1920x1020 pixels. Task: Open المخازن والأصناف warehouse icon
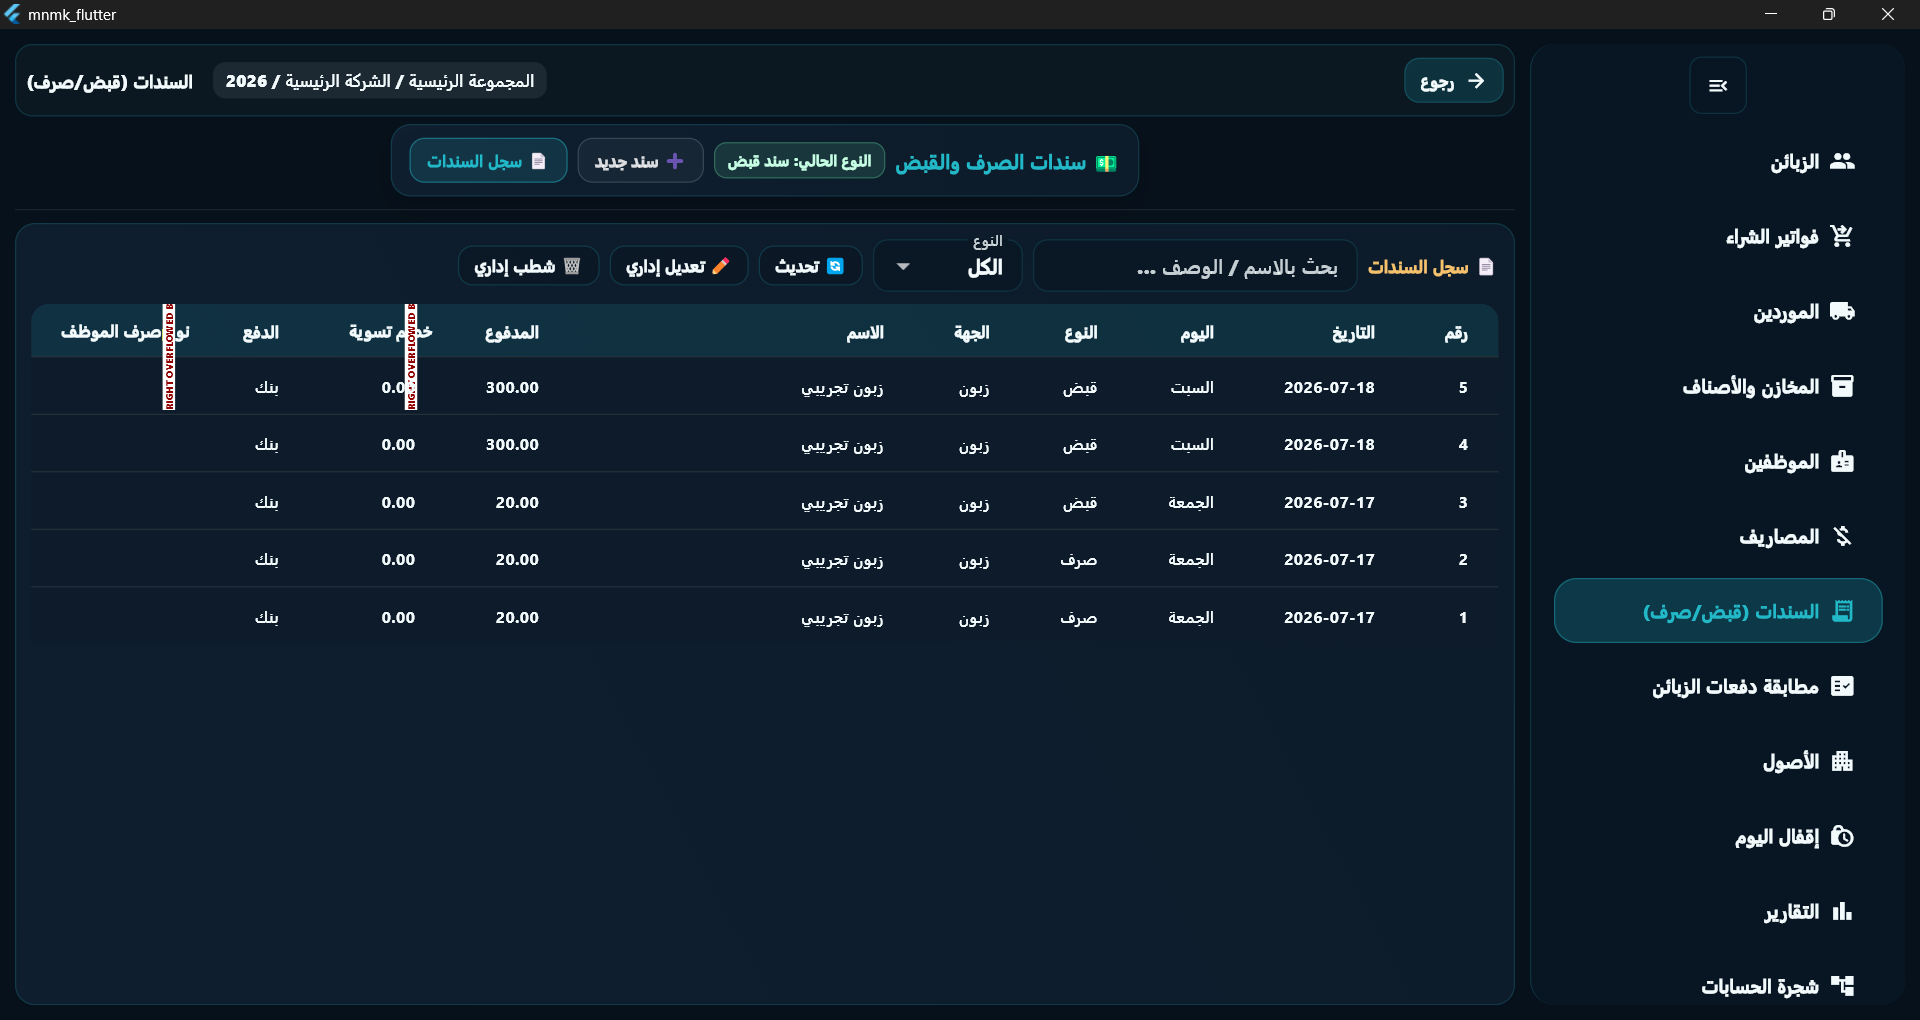(1842, 386)
